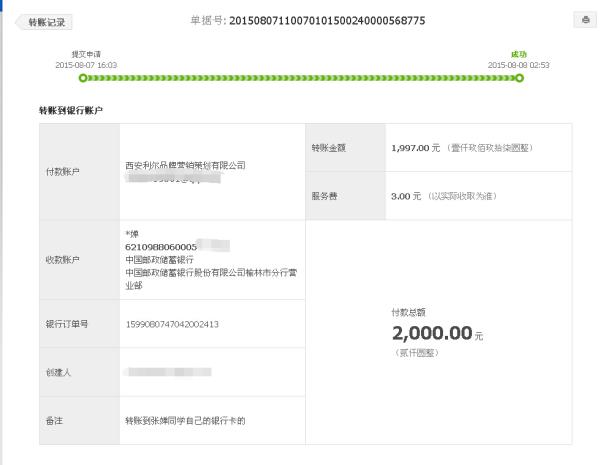Click the 付款总额 label
Viewport: 600px width, 465px height.
[408, 313]
